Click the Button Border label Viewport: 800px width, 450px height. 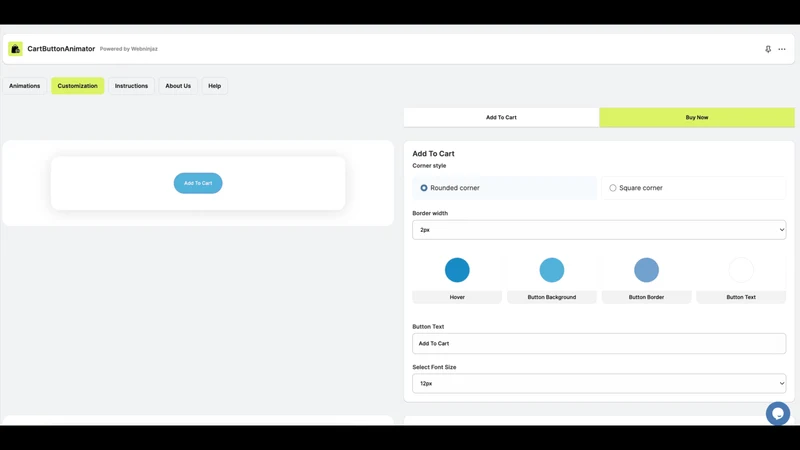pyautogui.click(x=646, y=297)
